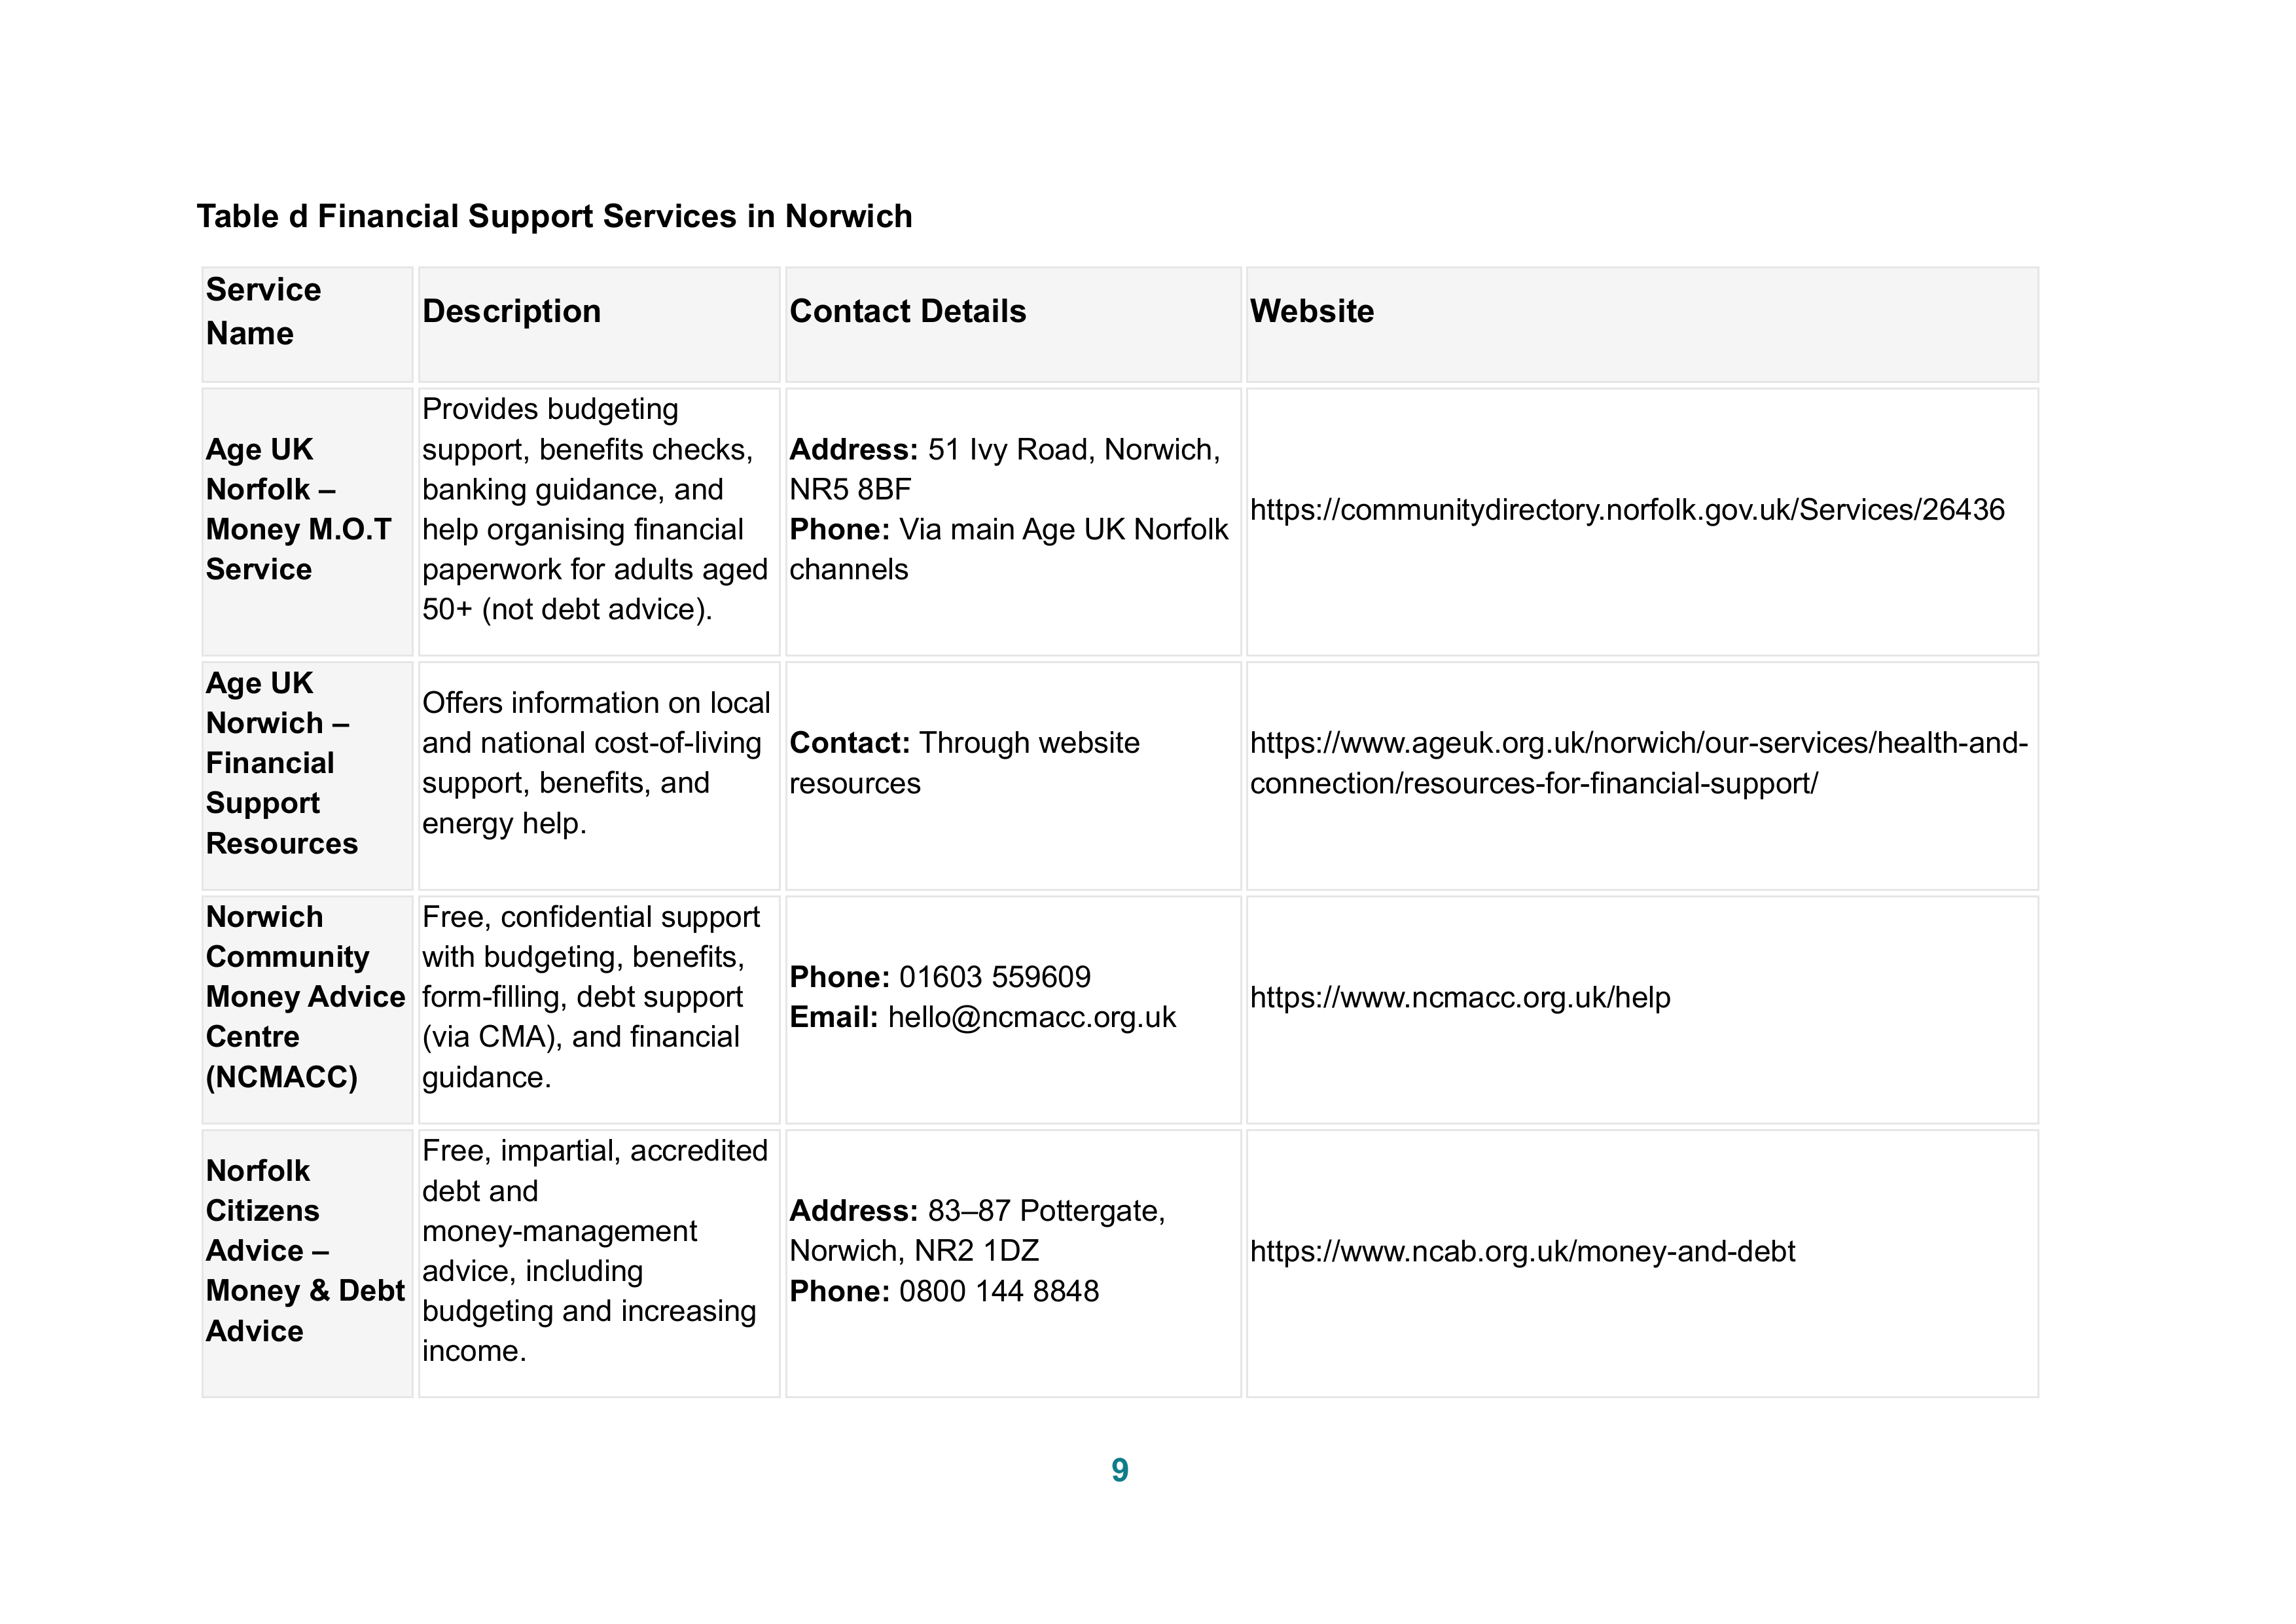This screenshot has width=2296, height=1624.
Task: Click the Website column header
Action: tap(1642, 324)
